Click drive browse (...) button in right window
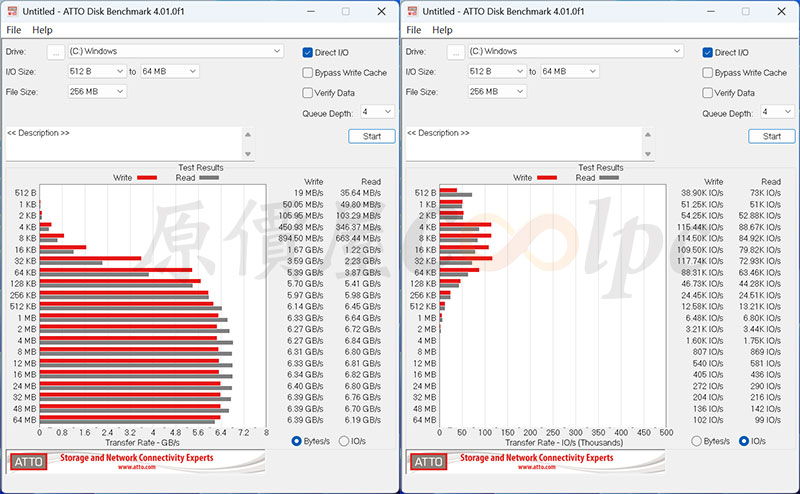 (x=457, y=51)
